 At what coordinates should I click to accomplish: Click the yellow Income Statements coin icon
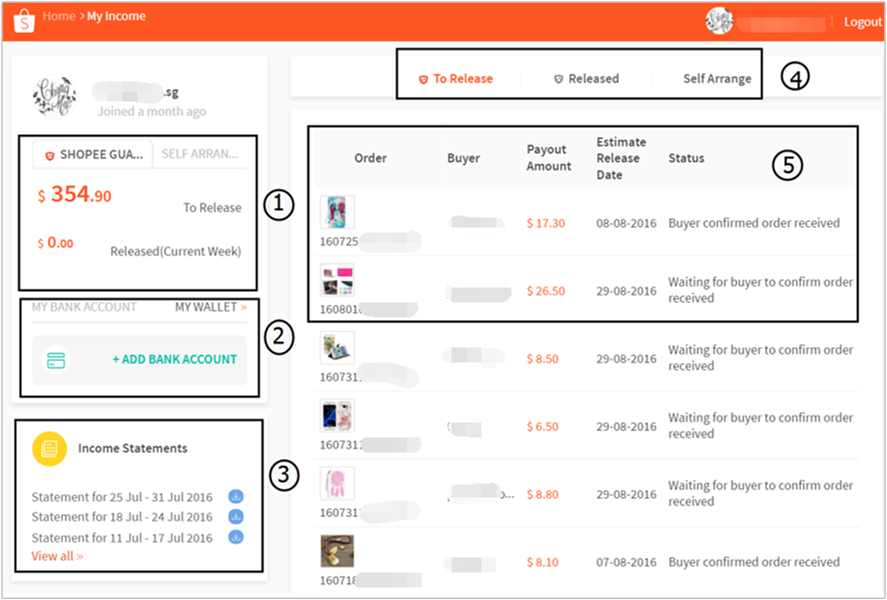point(47,448)
